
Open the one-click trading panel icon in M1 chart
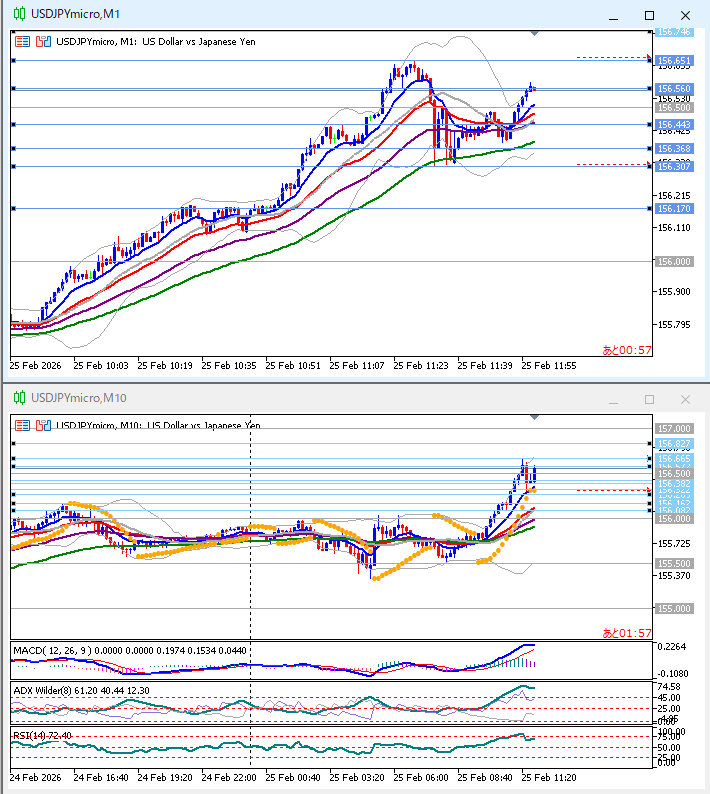click(x=42, y=42)
